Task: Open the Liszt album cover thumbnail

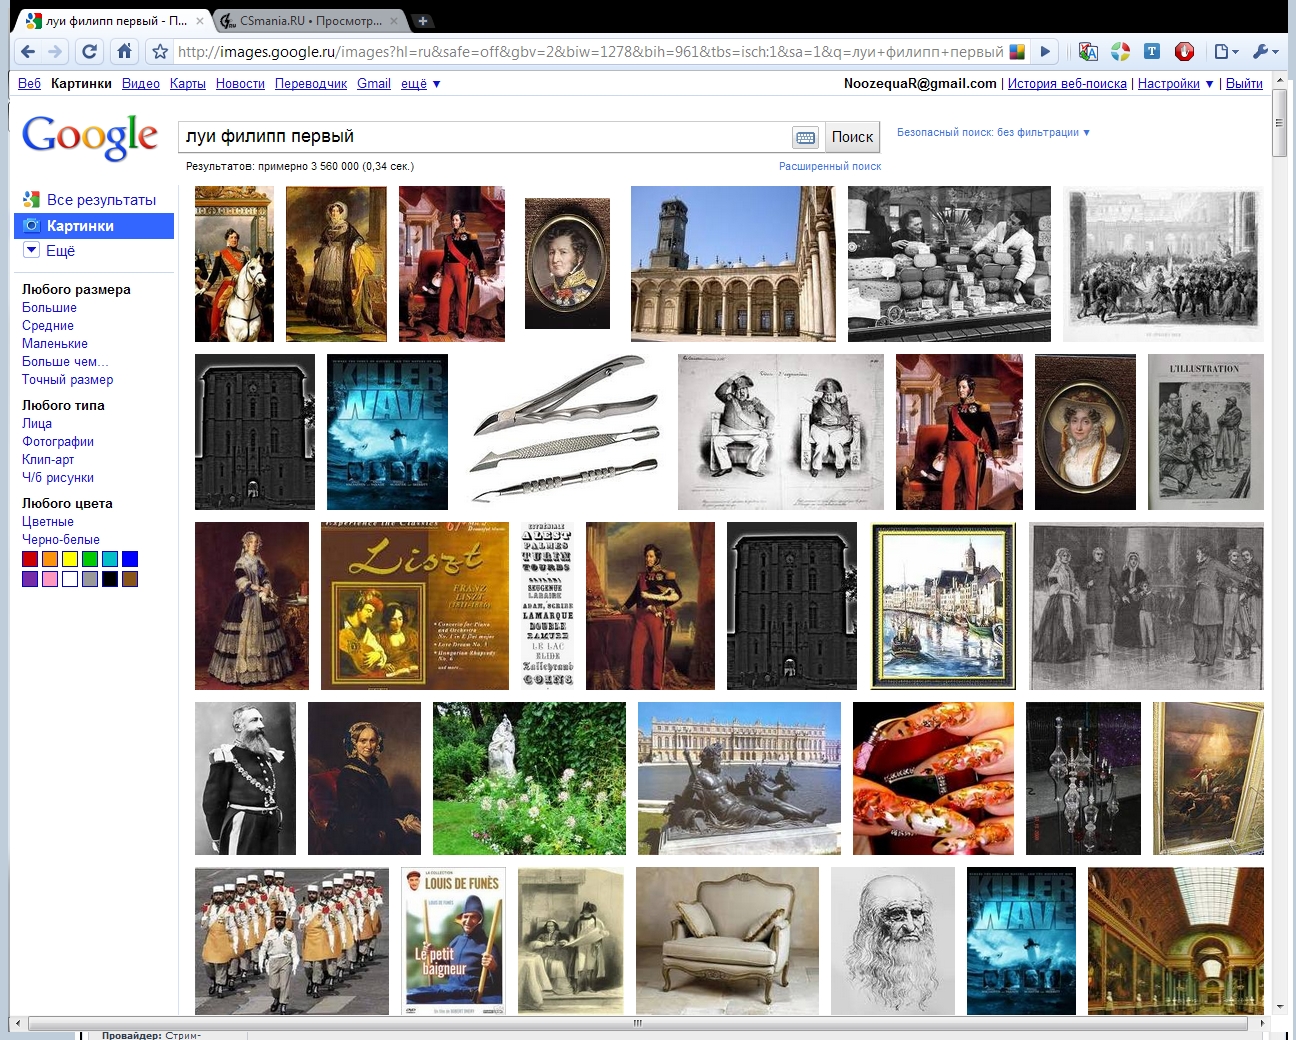Action: coord(415,606)
